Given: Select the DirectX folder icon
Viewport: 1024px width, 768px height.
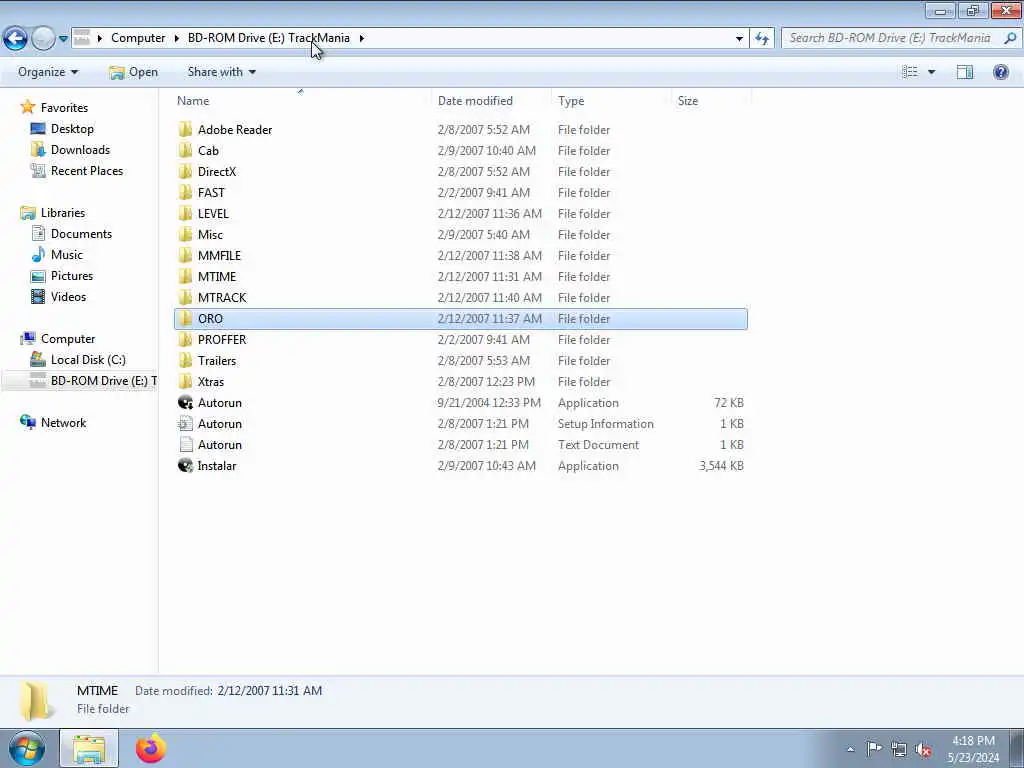Looking at the screenshot, I should pyautogui.click(x=185, y=171).
